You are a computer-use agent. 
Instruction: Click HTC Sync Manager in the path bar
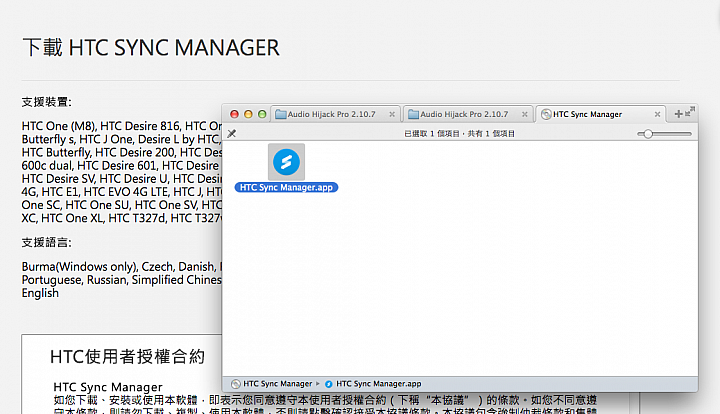click(x=277, y=384)
